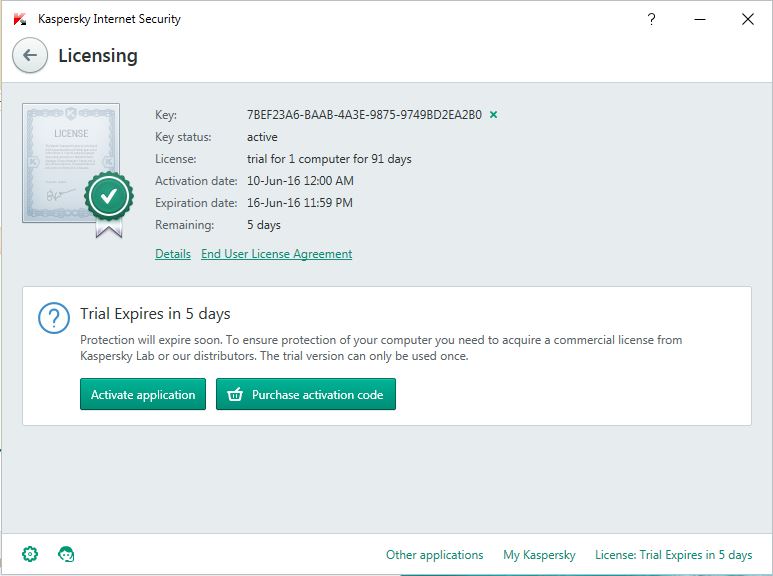
Task: Click Purchase activation code button
Action: pyautogui.click(x=306, y=394)
